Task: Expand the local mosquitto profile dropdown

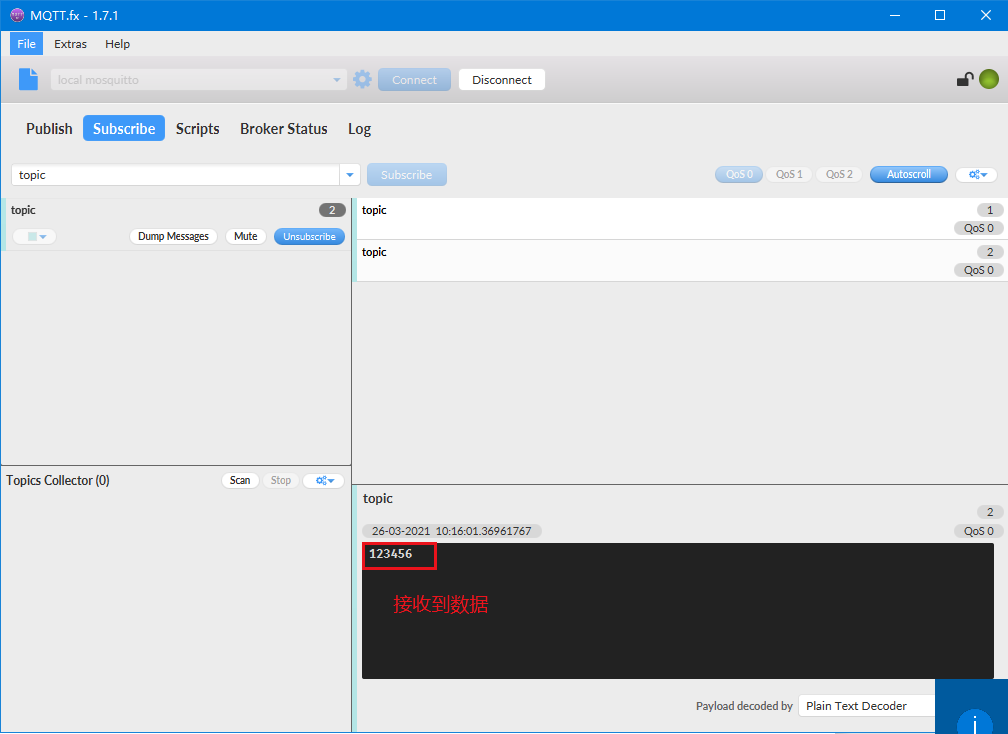Action: coord(337,80)
